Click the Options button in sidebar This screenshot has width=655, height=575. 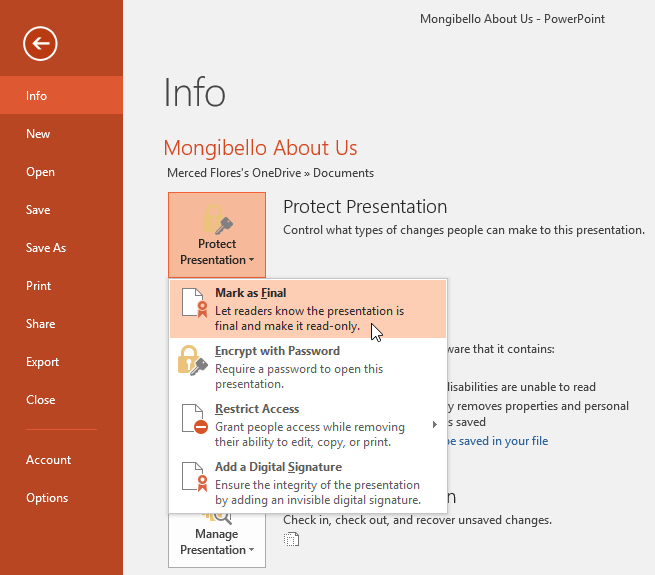[x=47, y=498]
